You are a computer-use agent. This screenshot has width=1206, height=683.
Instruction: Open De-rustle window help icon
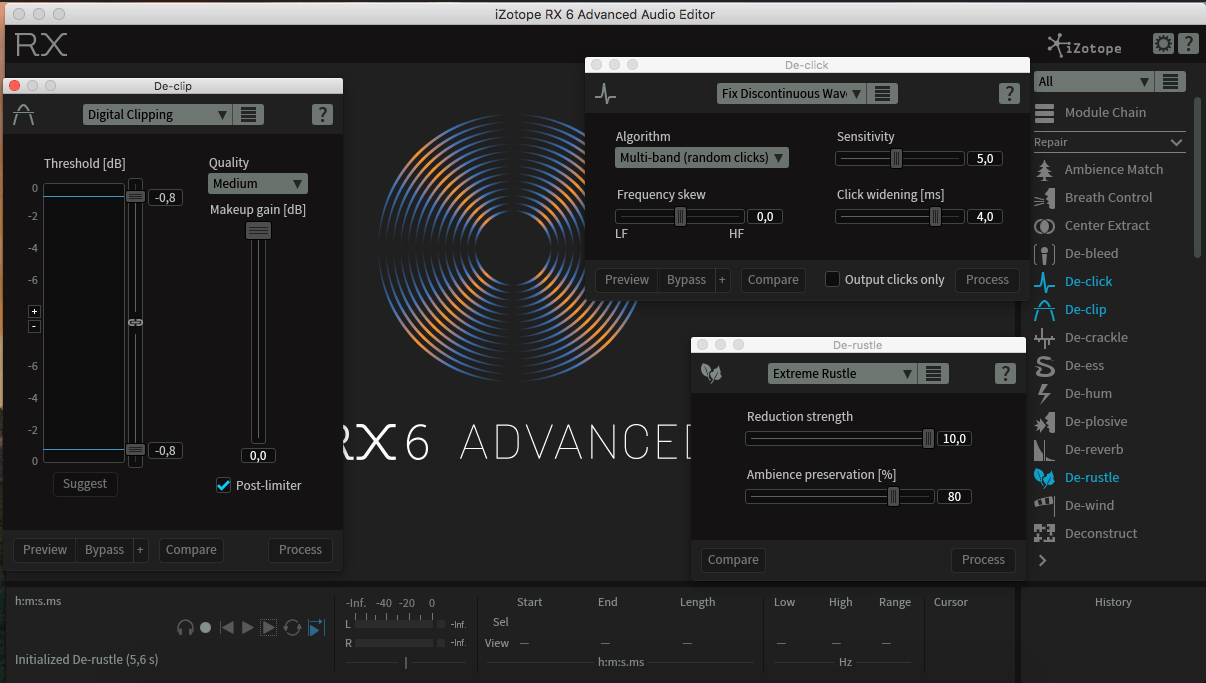point(1005,373)
